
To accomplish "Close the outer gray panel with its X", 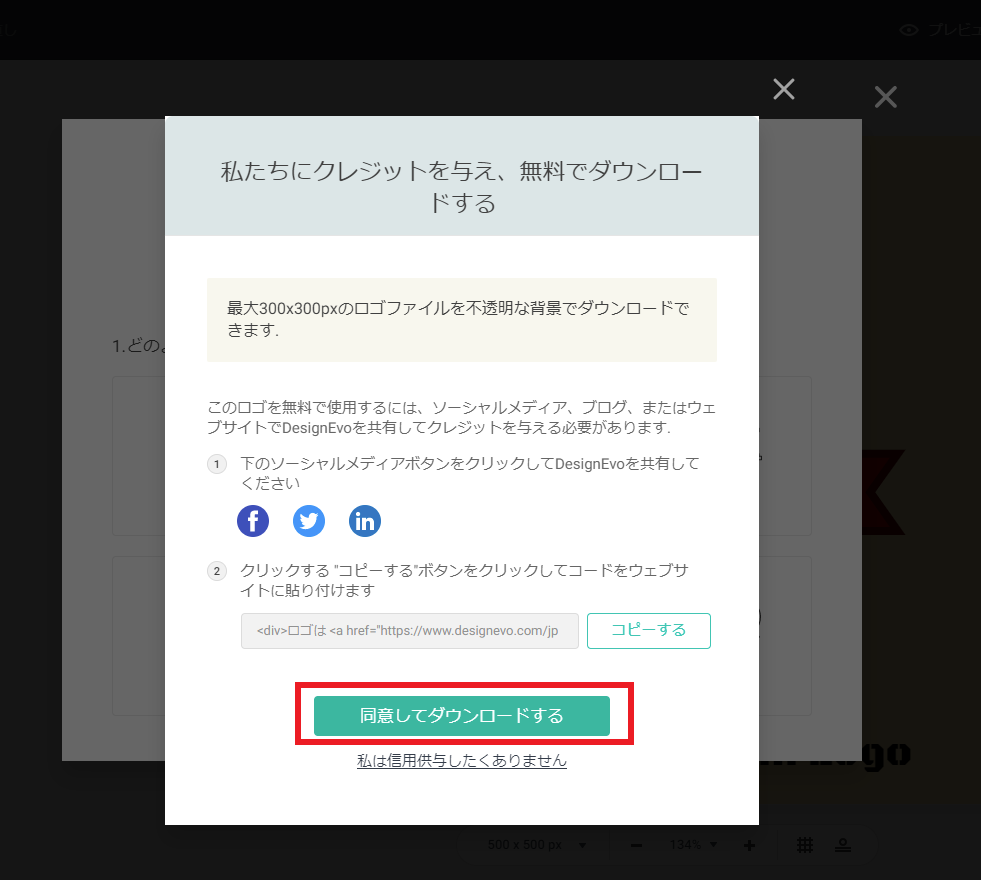I will [x=886, y=97].
